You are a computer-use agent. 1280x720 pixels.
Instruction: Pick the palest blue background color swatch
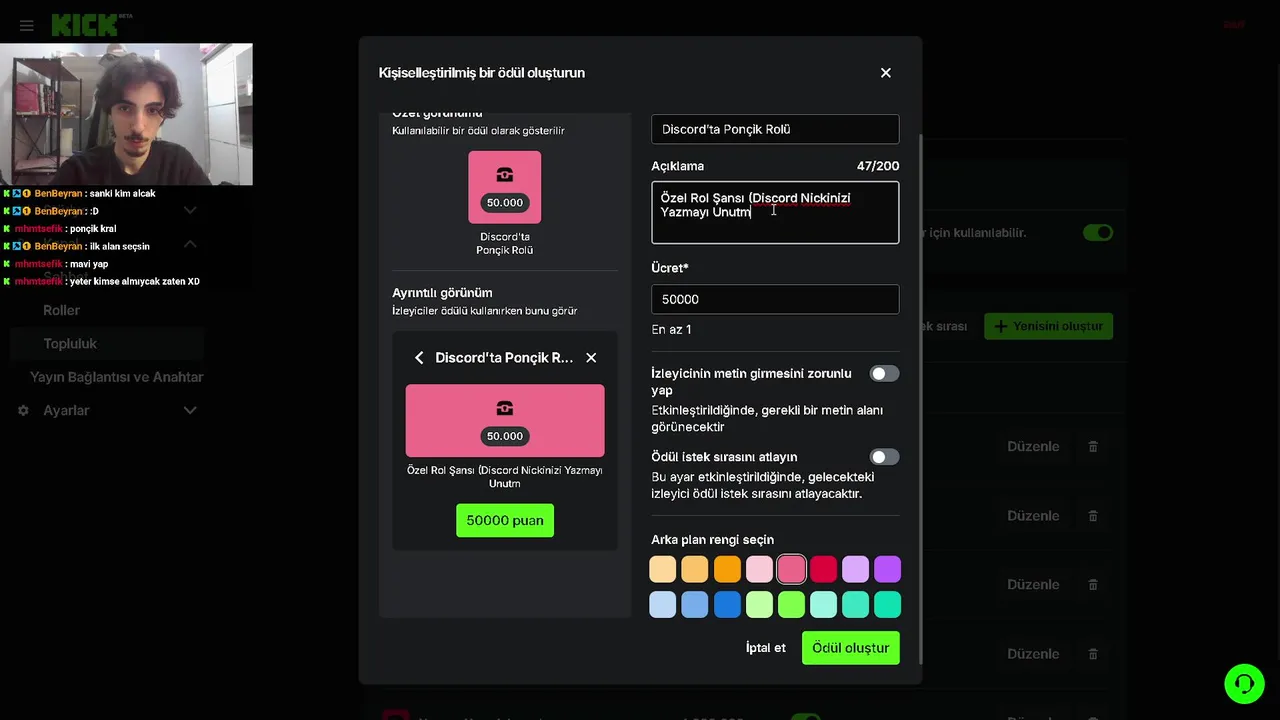[663, 604]
